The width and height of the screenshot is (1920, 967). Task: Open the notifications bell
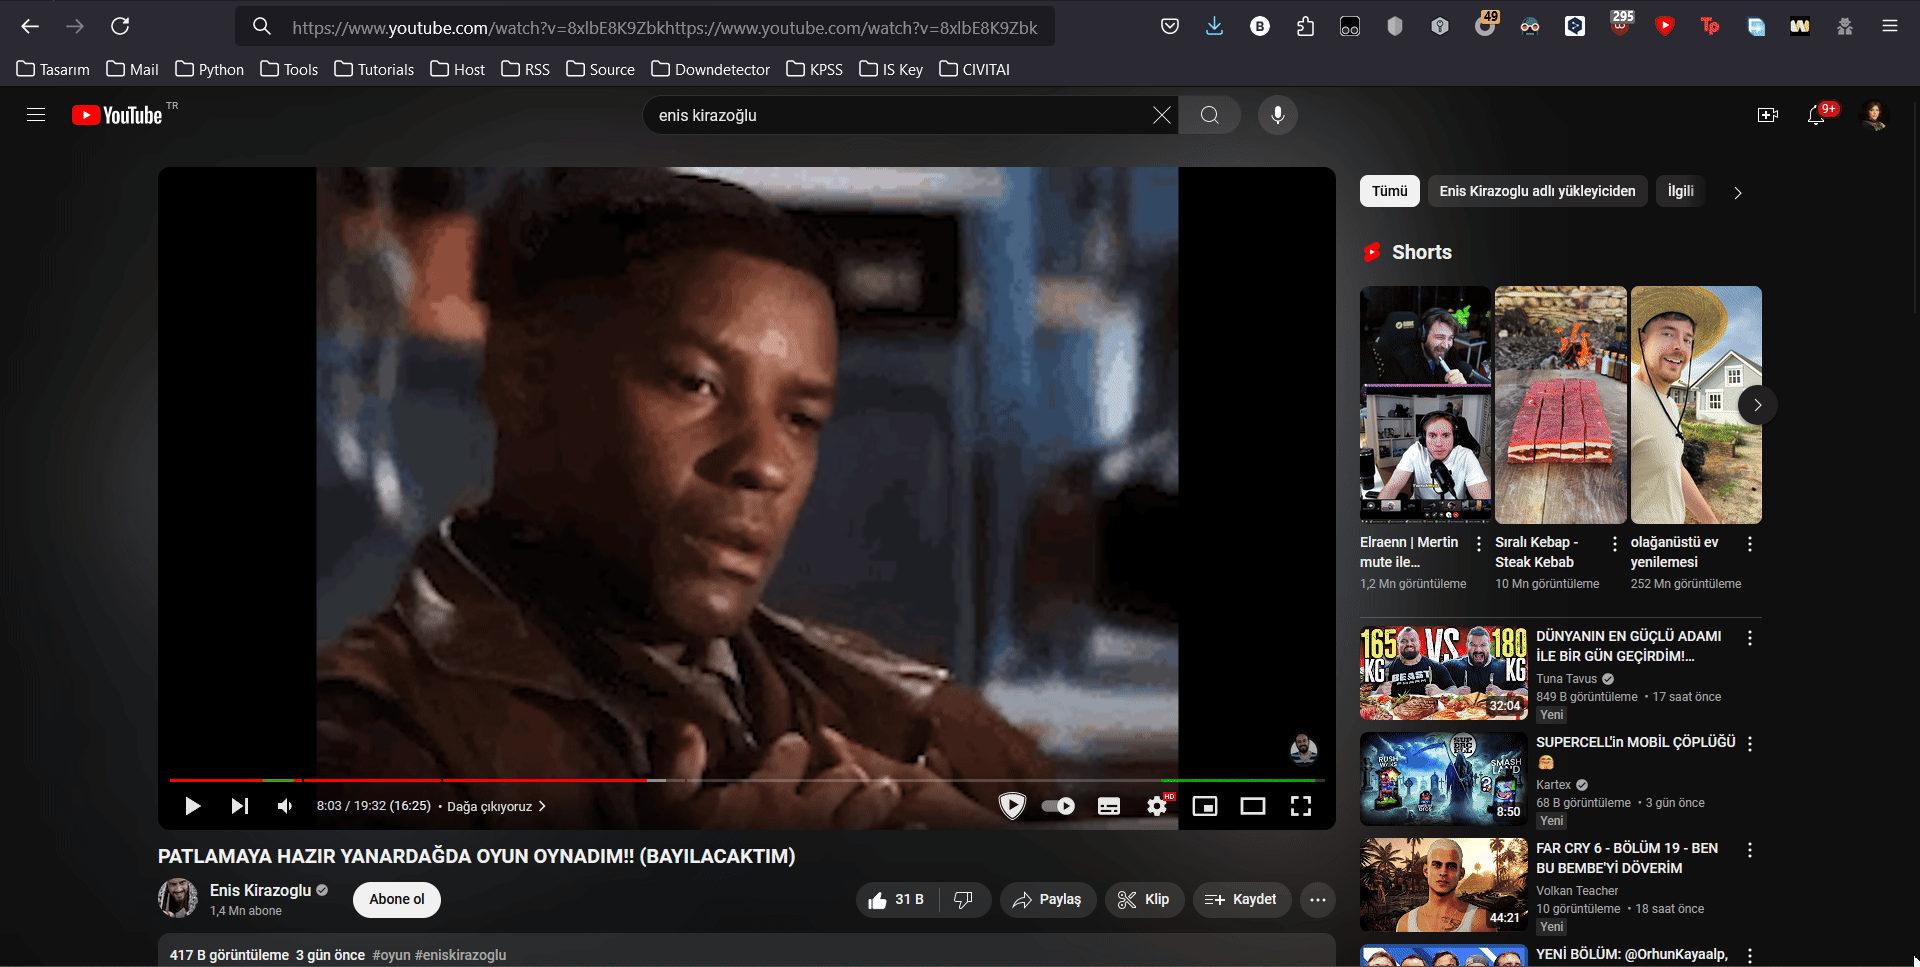pyautogui.click(x=1817, y=115)
